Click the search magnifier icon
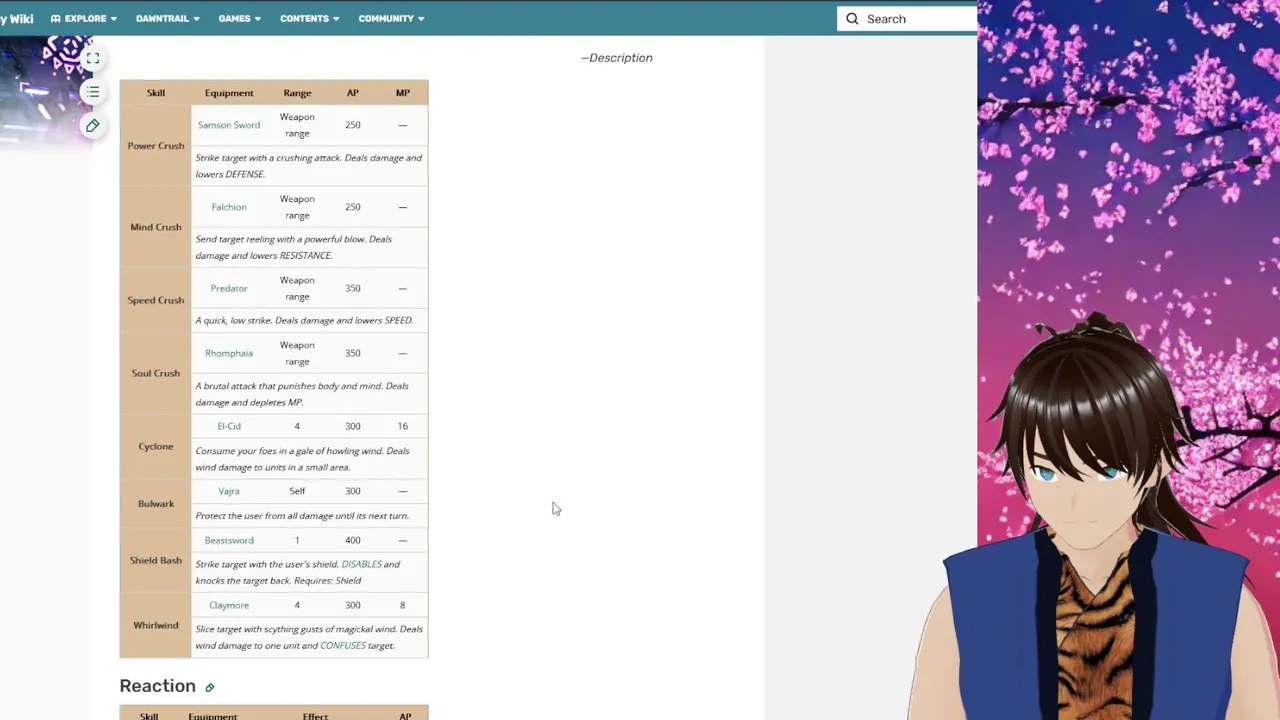 852,19
